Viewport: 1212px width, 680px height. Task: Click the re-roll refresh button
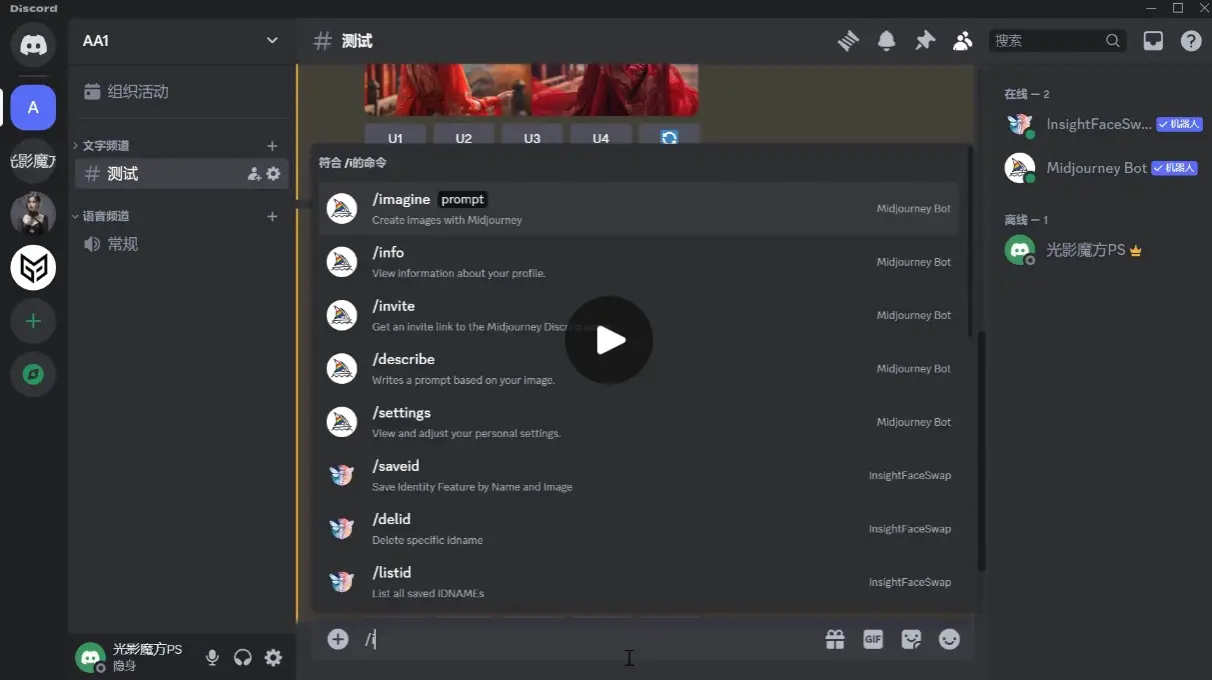[x=669, y=137]
